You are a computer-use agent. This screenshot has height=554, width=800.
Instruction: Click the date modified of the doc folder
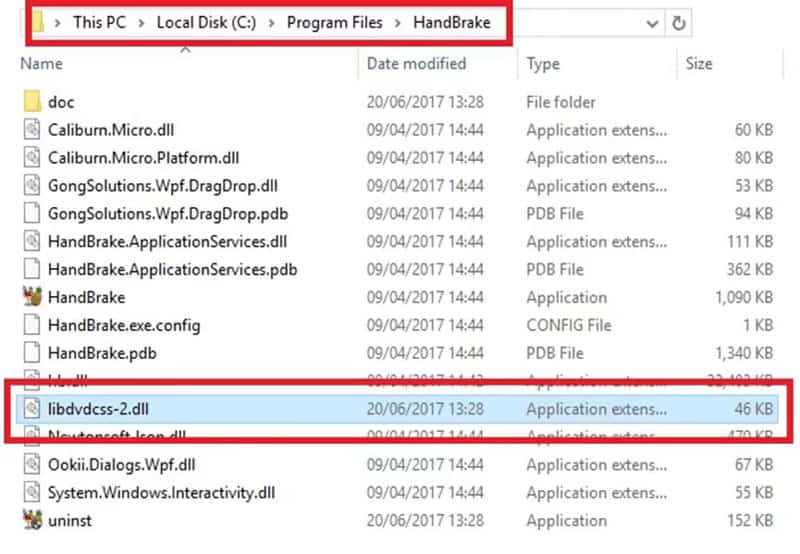coord(425,102)
